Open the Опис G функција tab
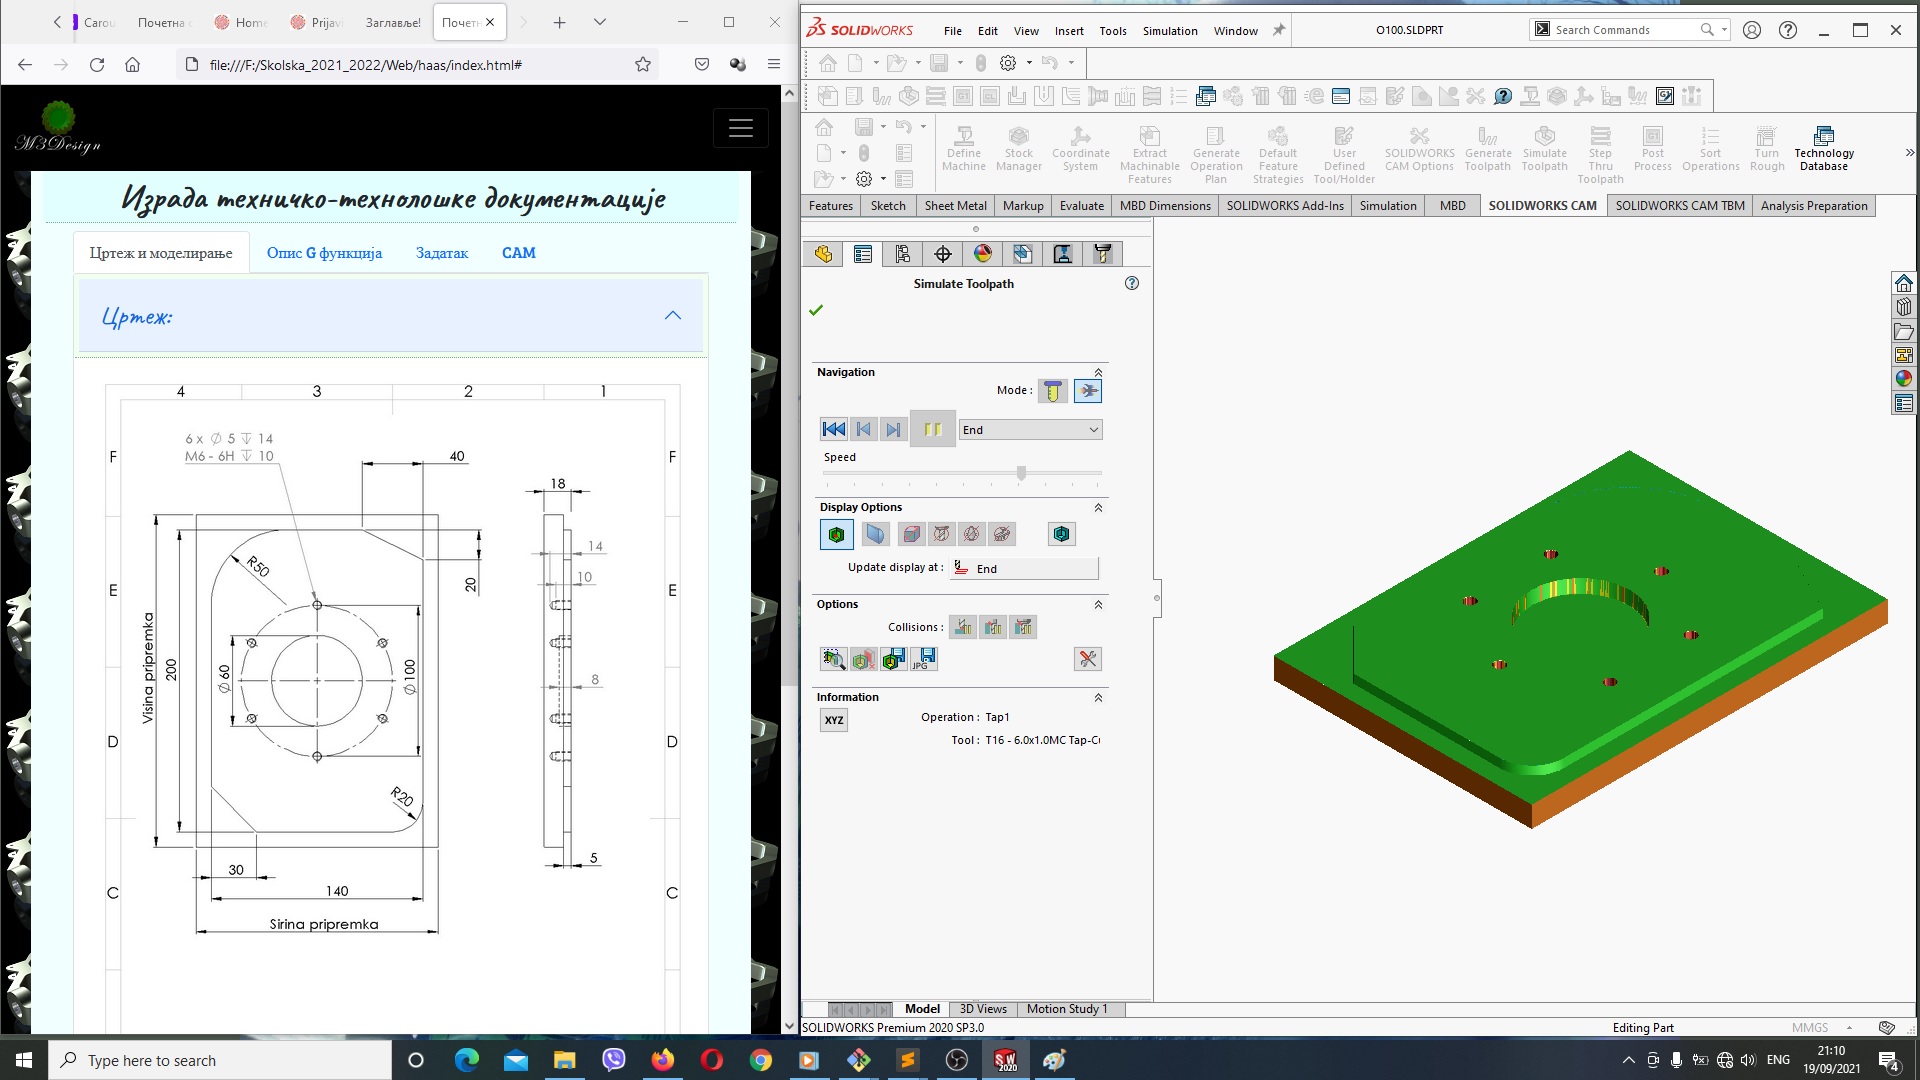 [x=324, y=253]
